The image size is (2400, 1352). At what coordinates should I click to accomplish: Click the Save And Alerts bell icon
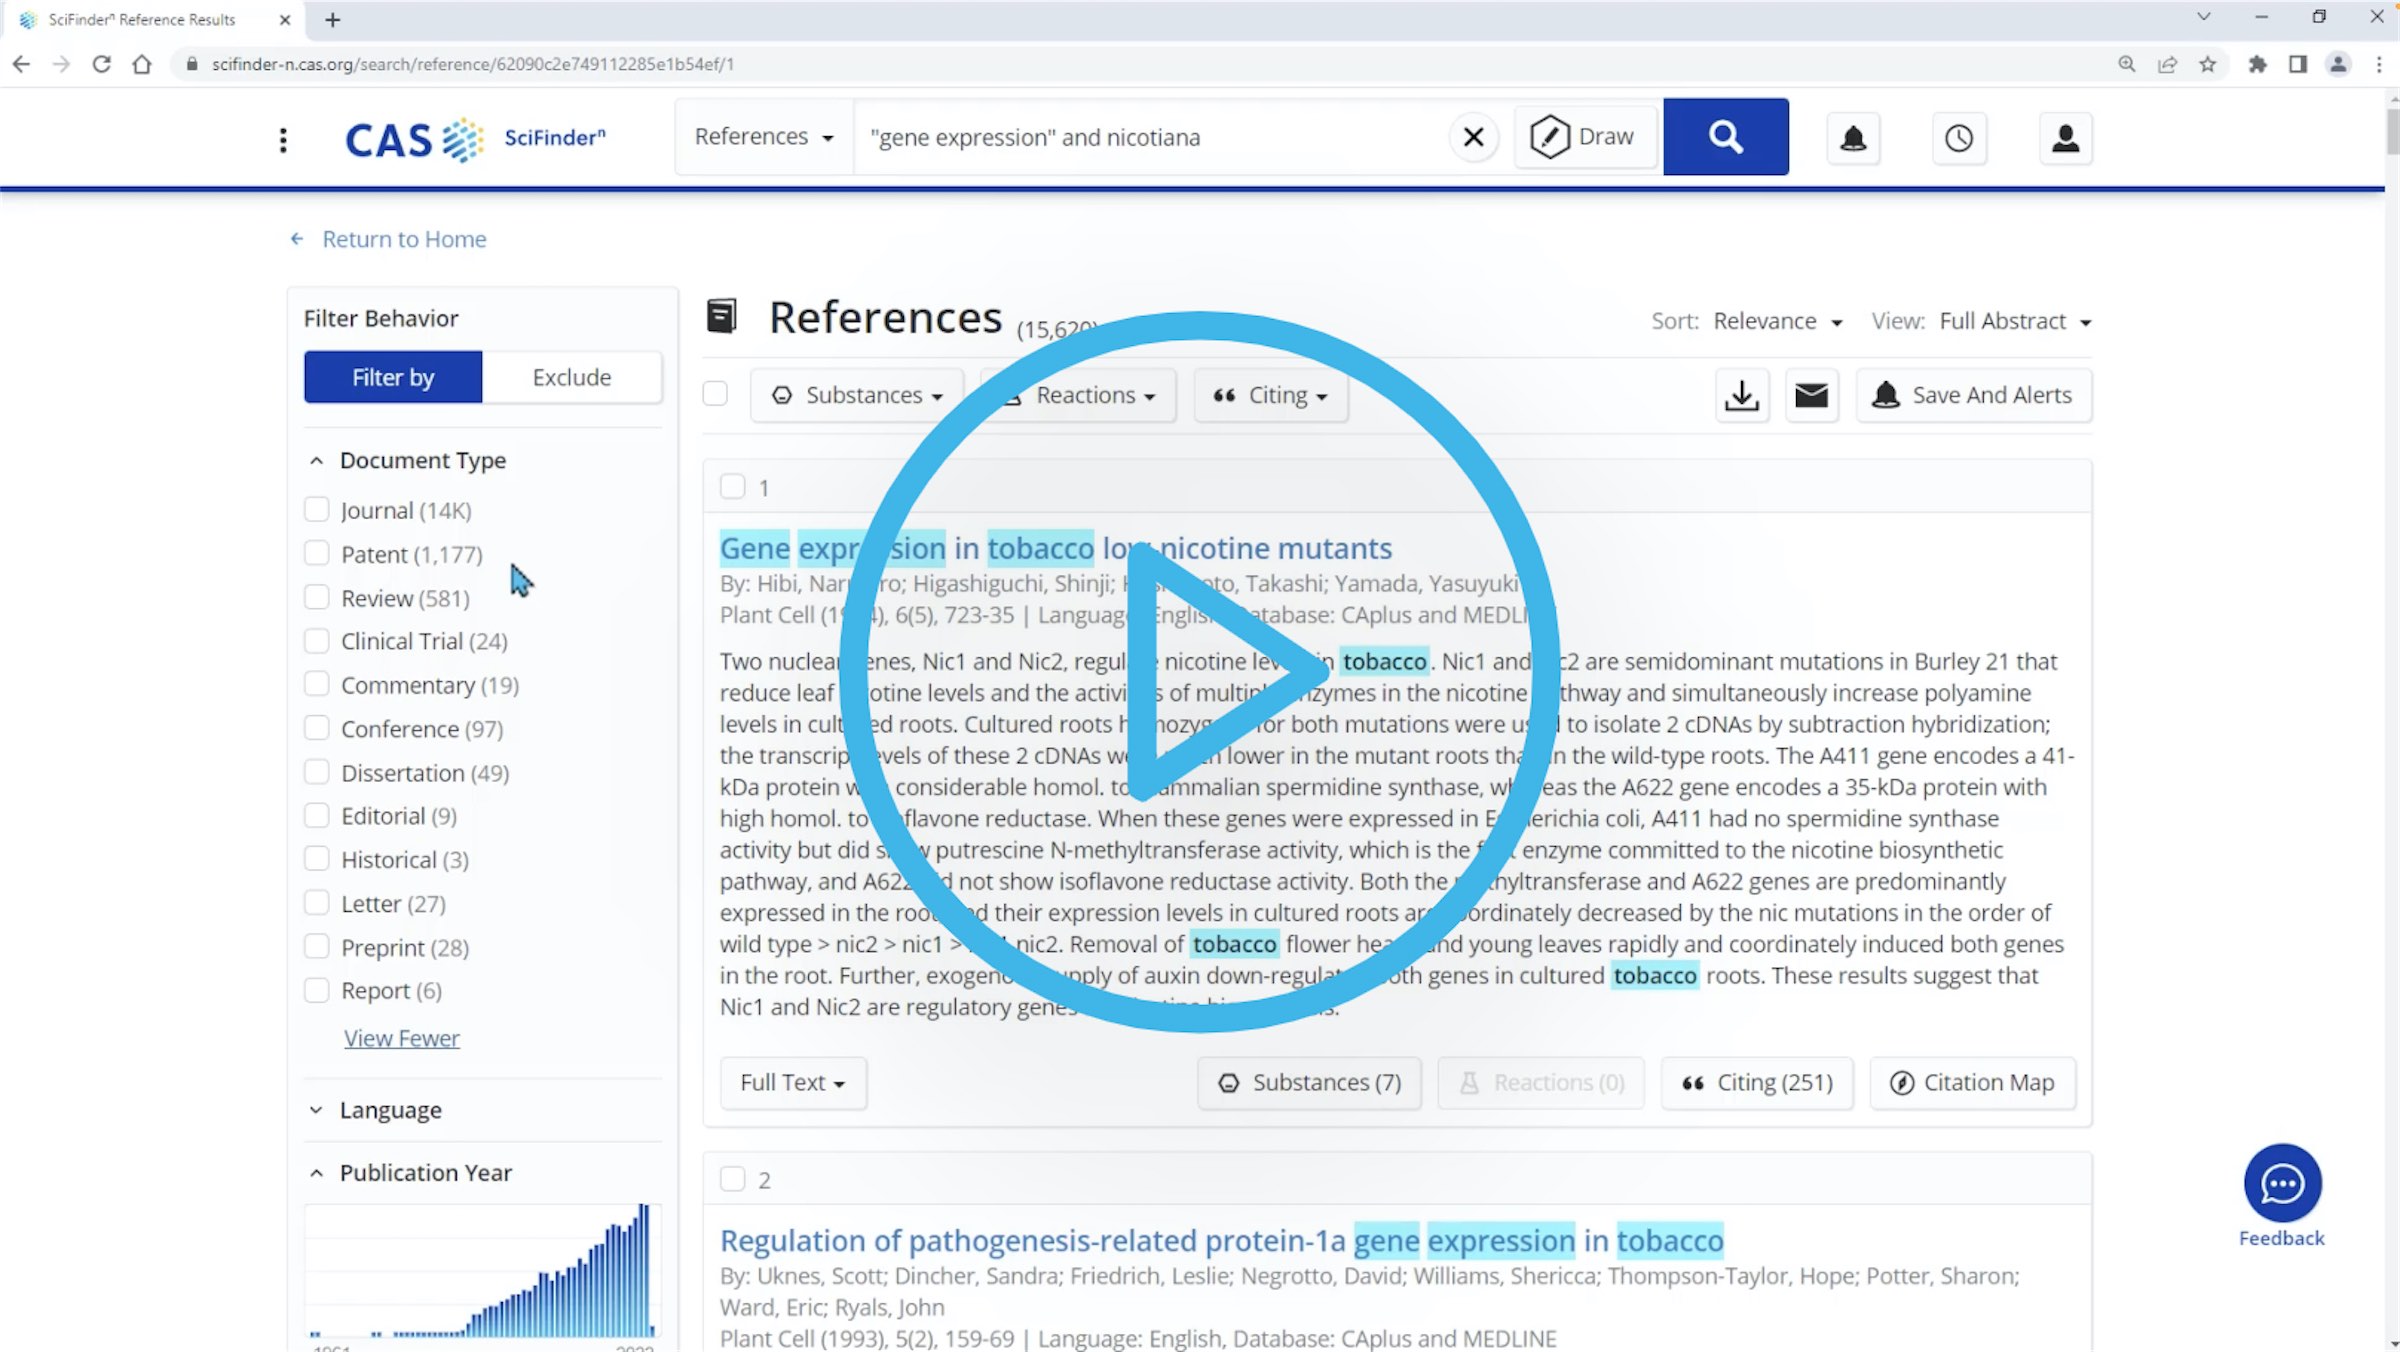pyautogui.click(x=1886, y=394)
